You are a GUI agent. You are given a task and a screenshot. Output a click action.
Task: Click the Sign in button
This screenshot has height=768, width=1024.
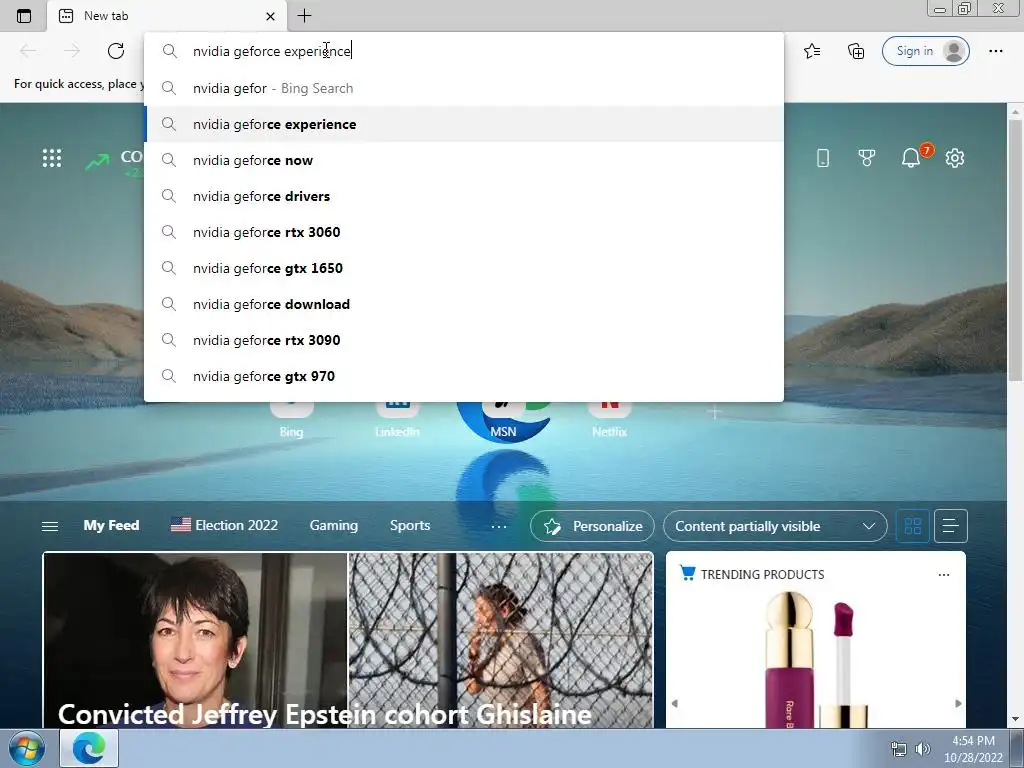click(925, 51)
